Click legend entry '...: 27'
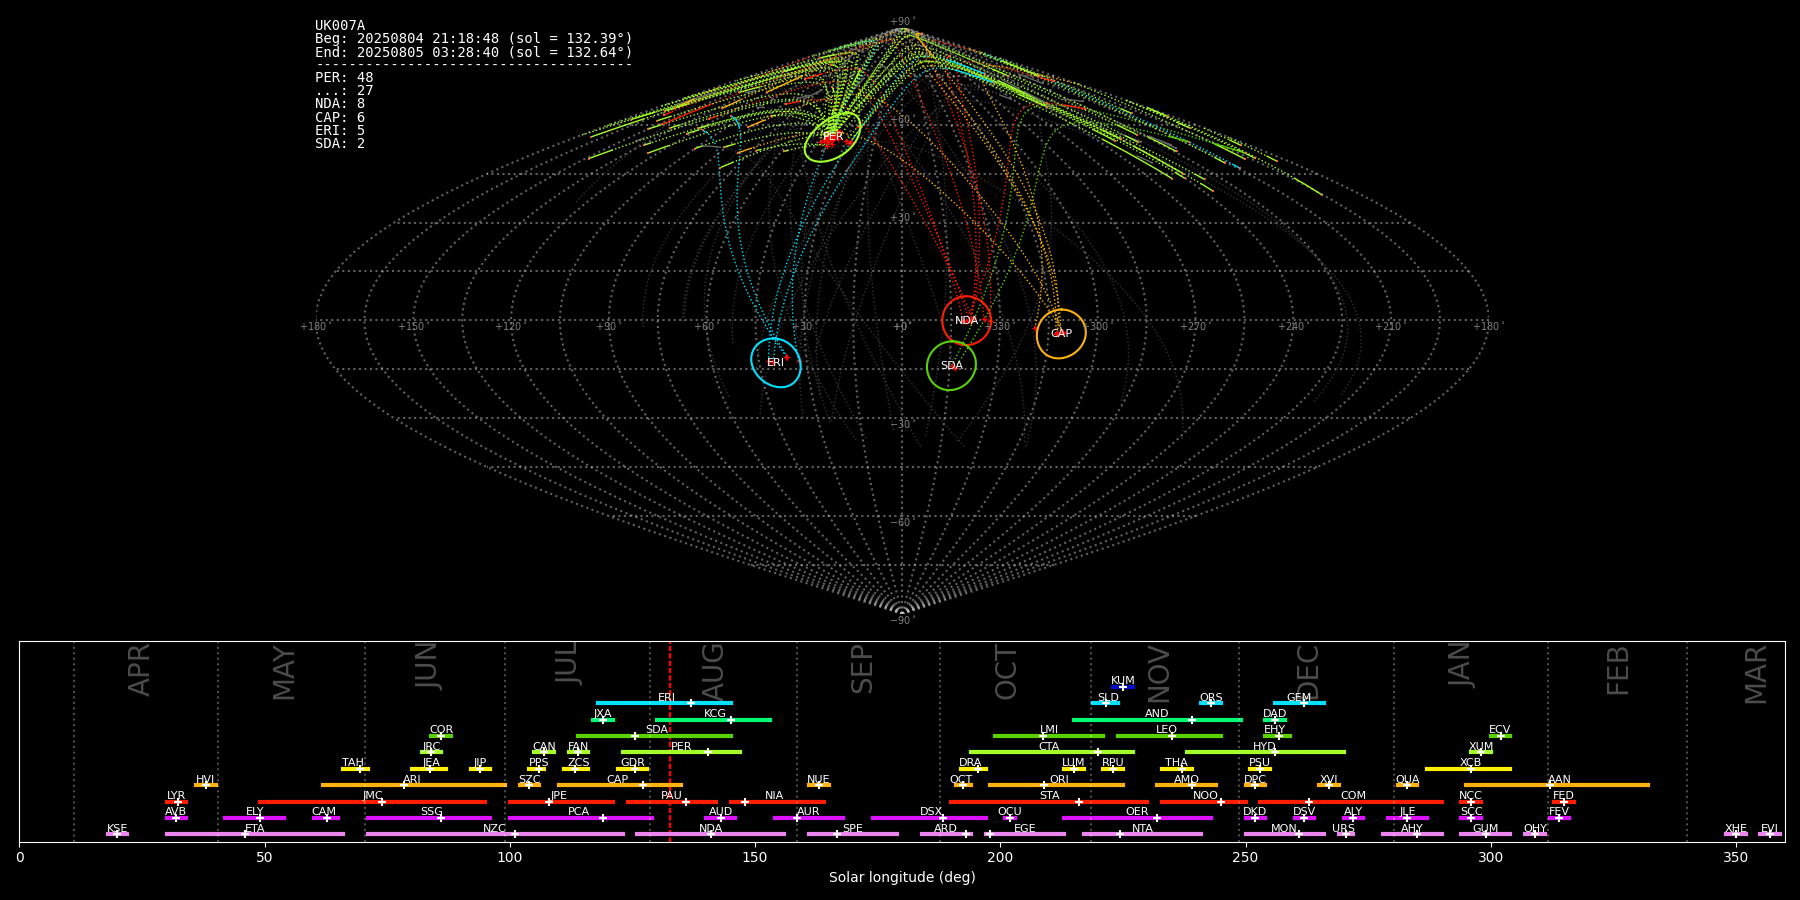Viewport: 1800px width, 900px height. [344, 91]
